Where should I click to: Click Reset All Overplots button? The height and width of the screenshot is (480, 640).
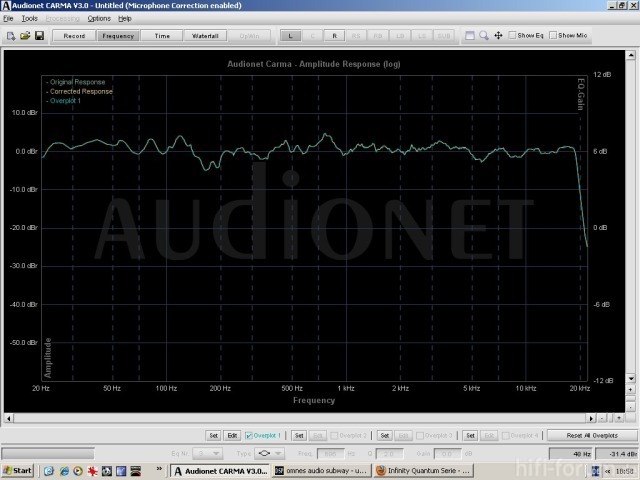[x=592, y=436]
